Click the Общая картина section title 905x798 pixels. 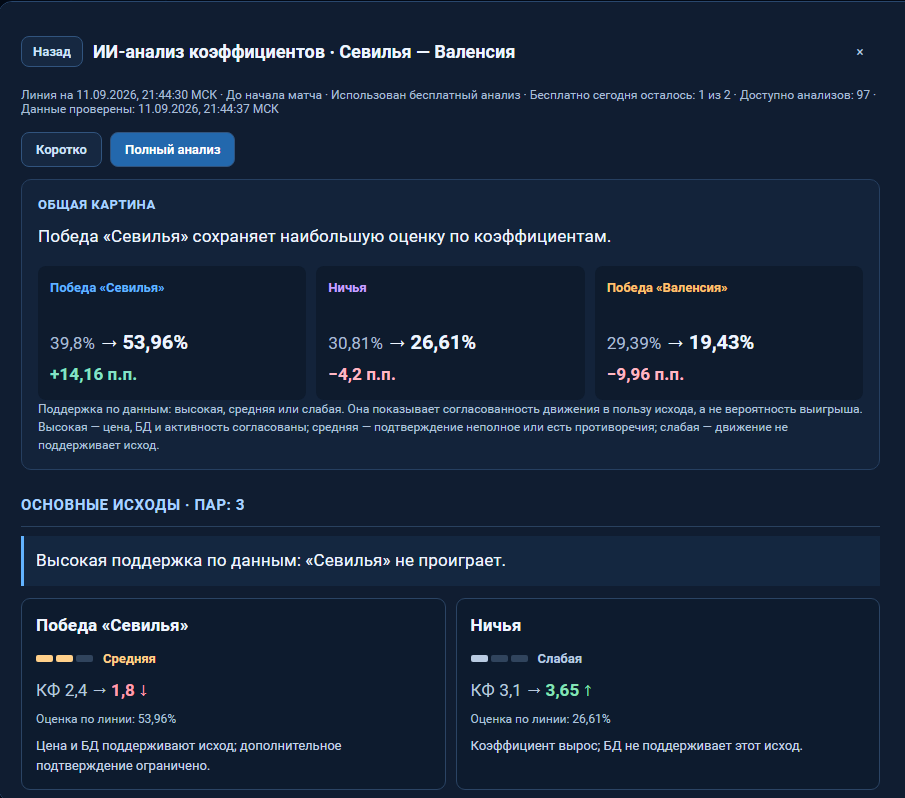coord(96,205)
